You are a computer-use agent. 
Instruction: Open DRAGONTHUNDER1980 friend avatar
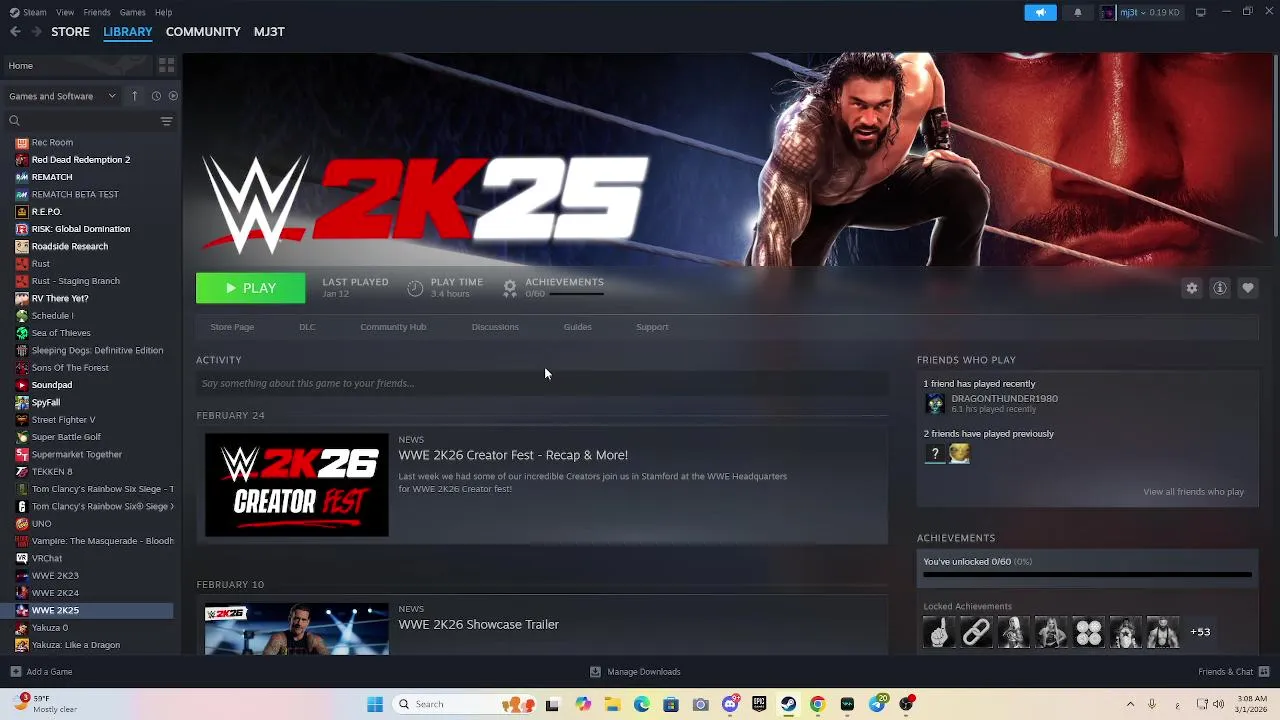(x=935, y=403)
